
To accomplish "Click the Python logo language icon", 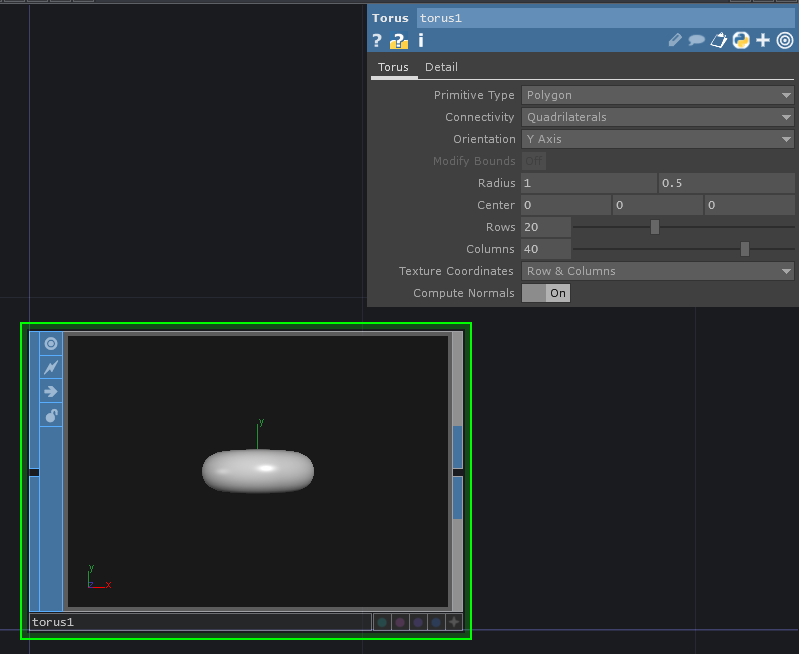I will [x=741, y=41].
